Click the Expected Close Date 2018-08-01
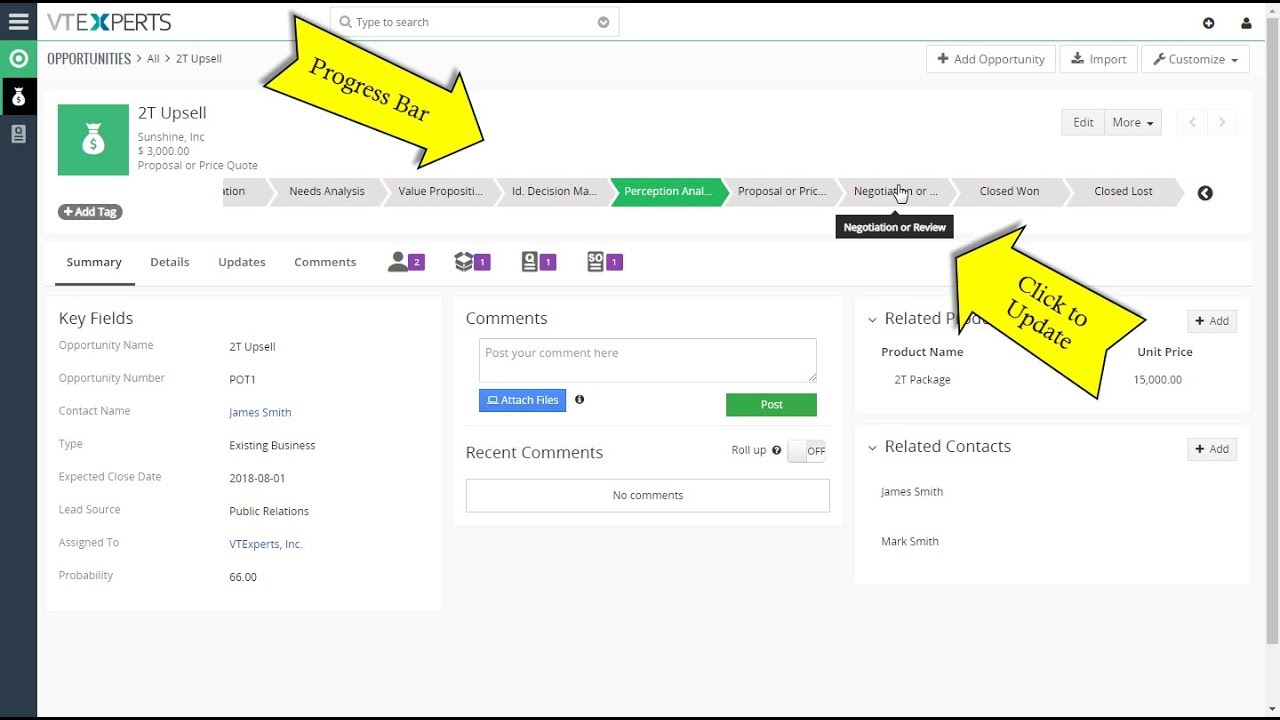1280x720 pixels. point(257,479)
